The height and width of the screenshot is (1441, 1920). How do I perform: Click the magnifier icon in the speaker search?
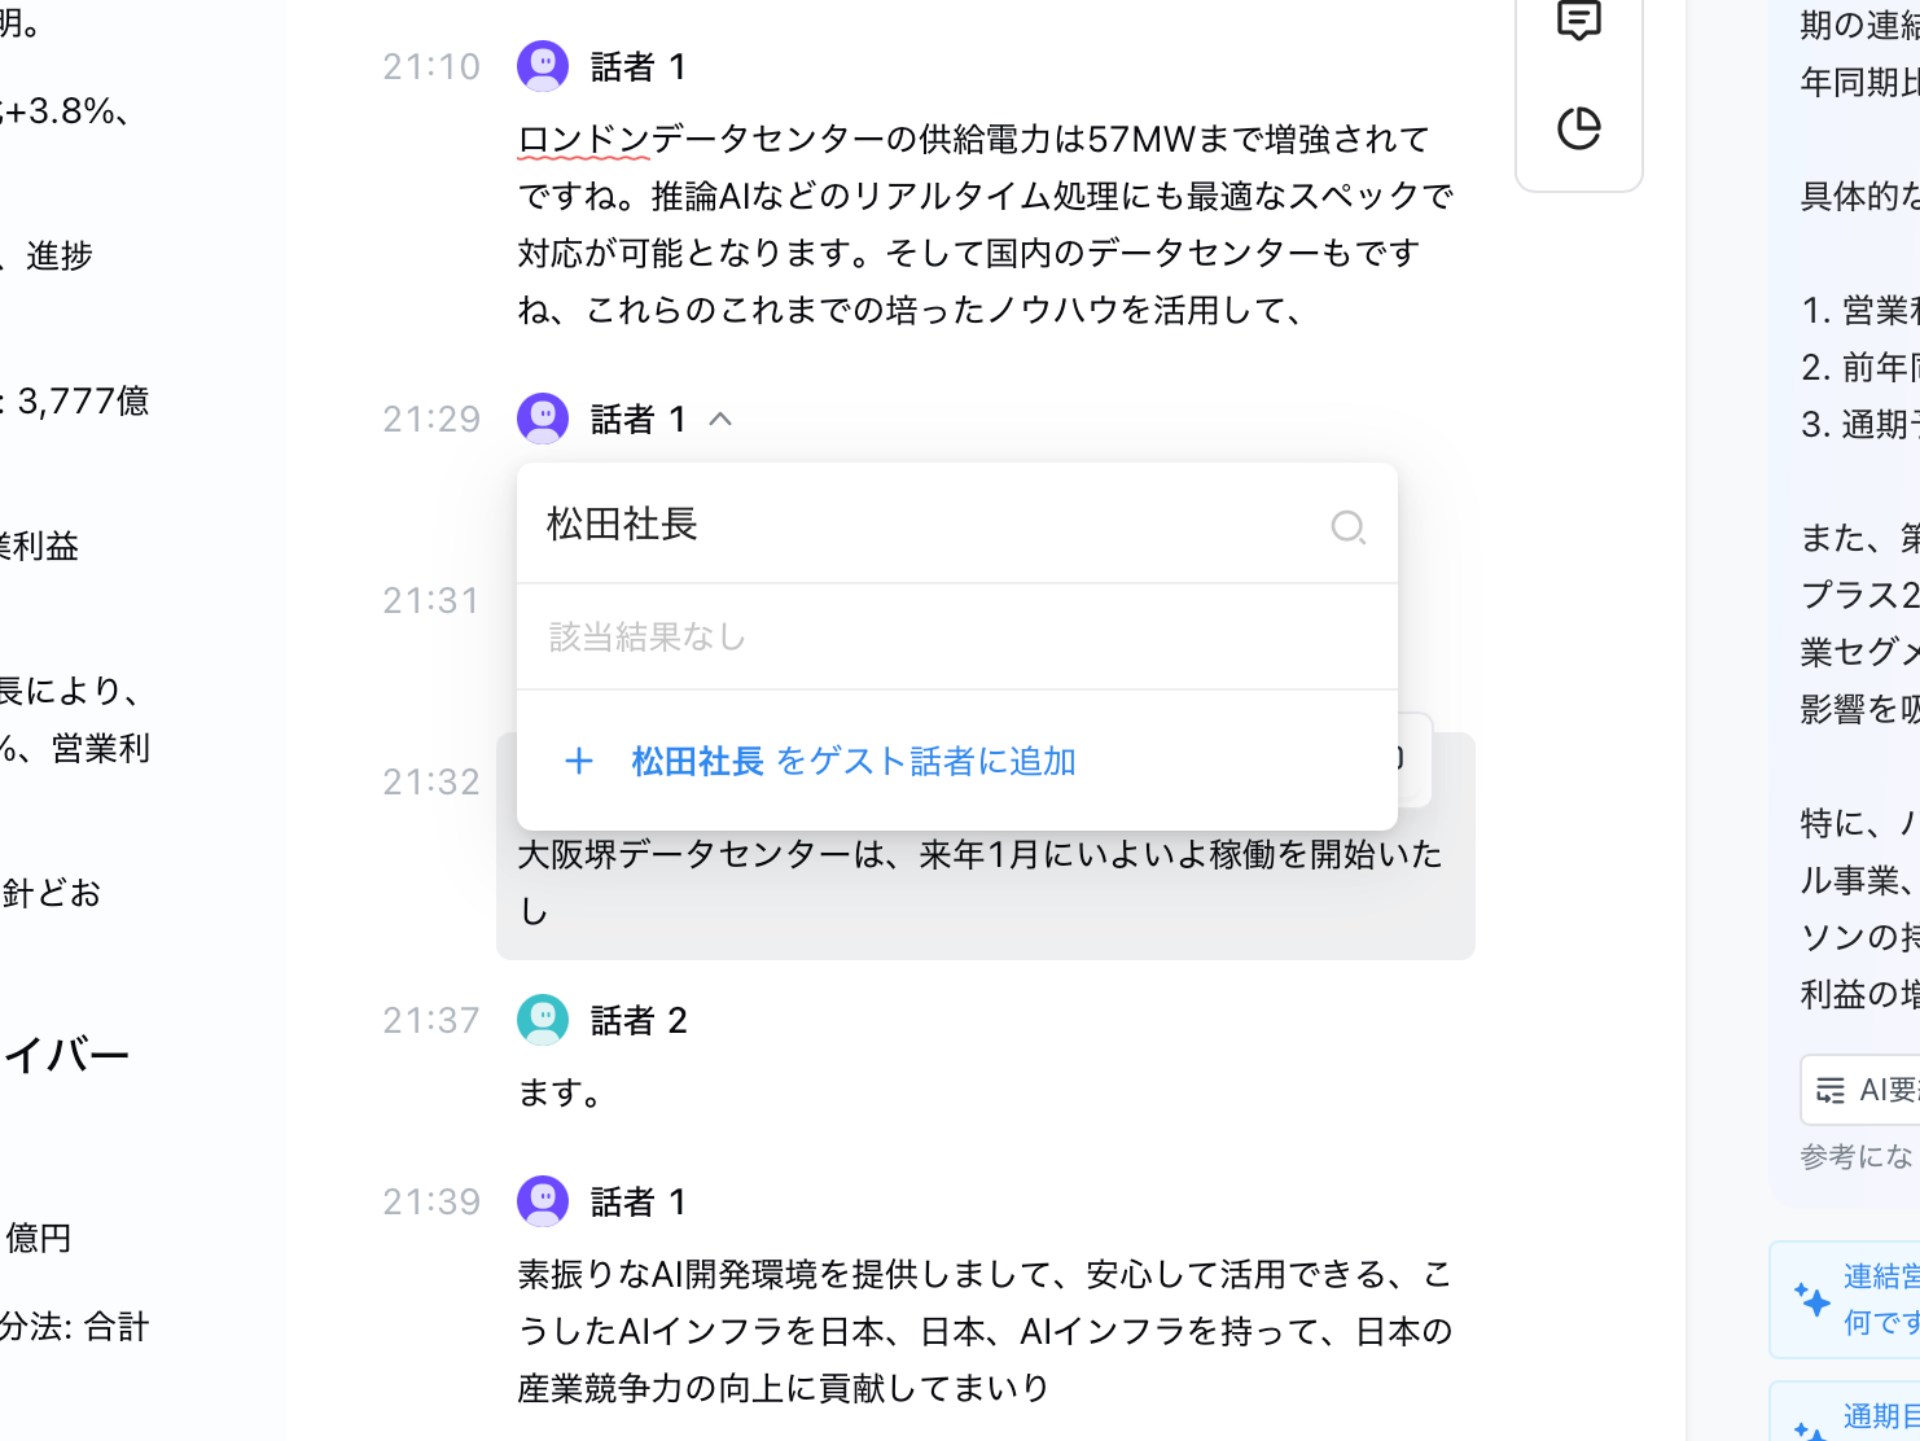tap(1348, 526)
